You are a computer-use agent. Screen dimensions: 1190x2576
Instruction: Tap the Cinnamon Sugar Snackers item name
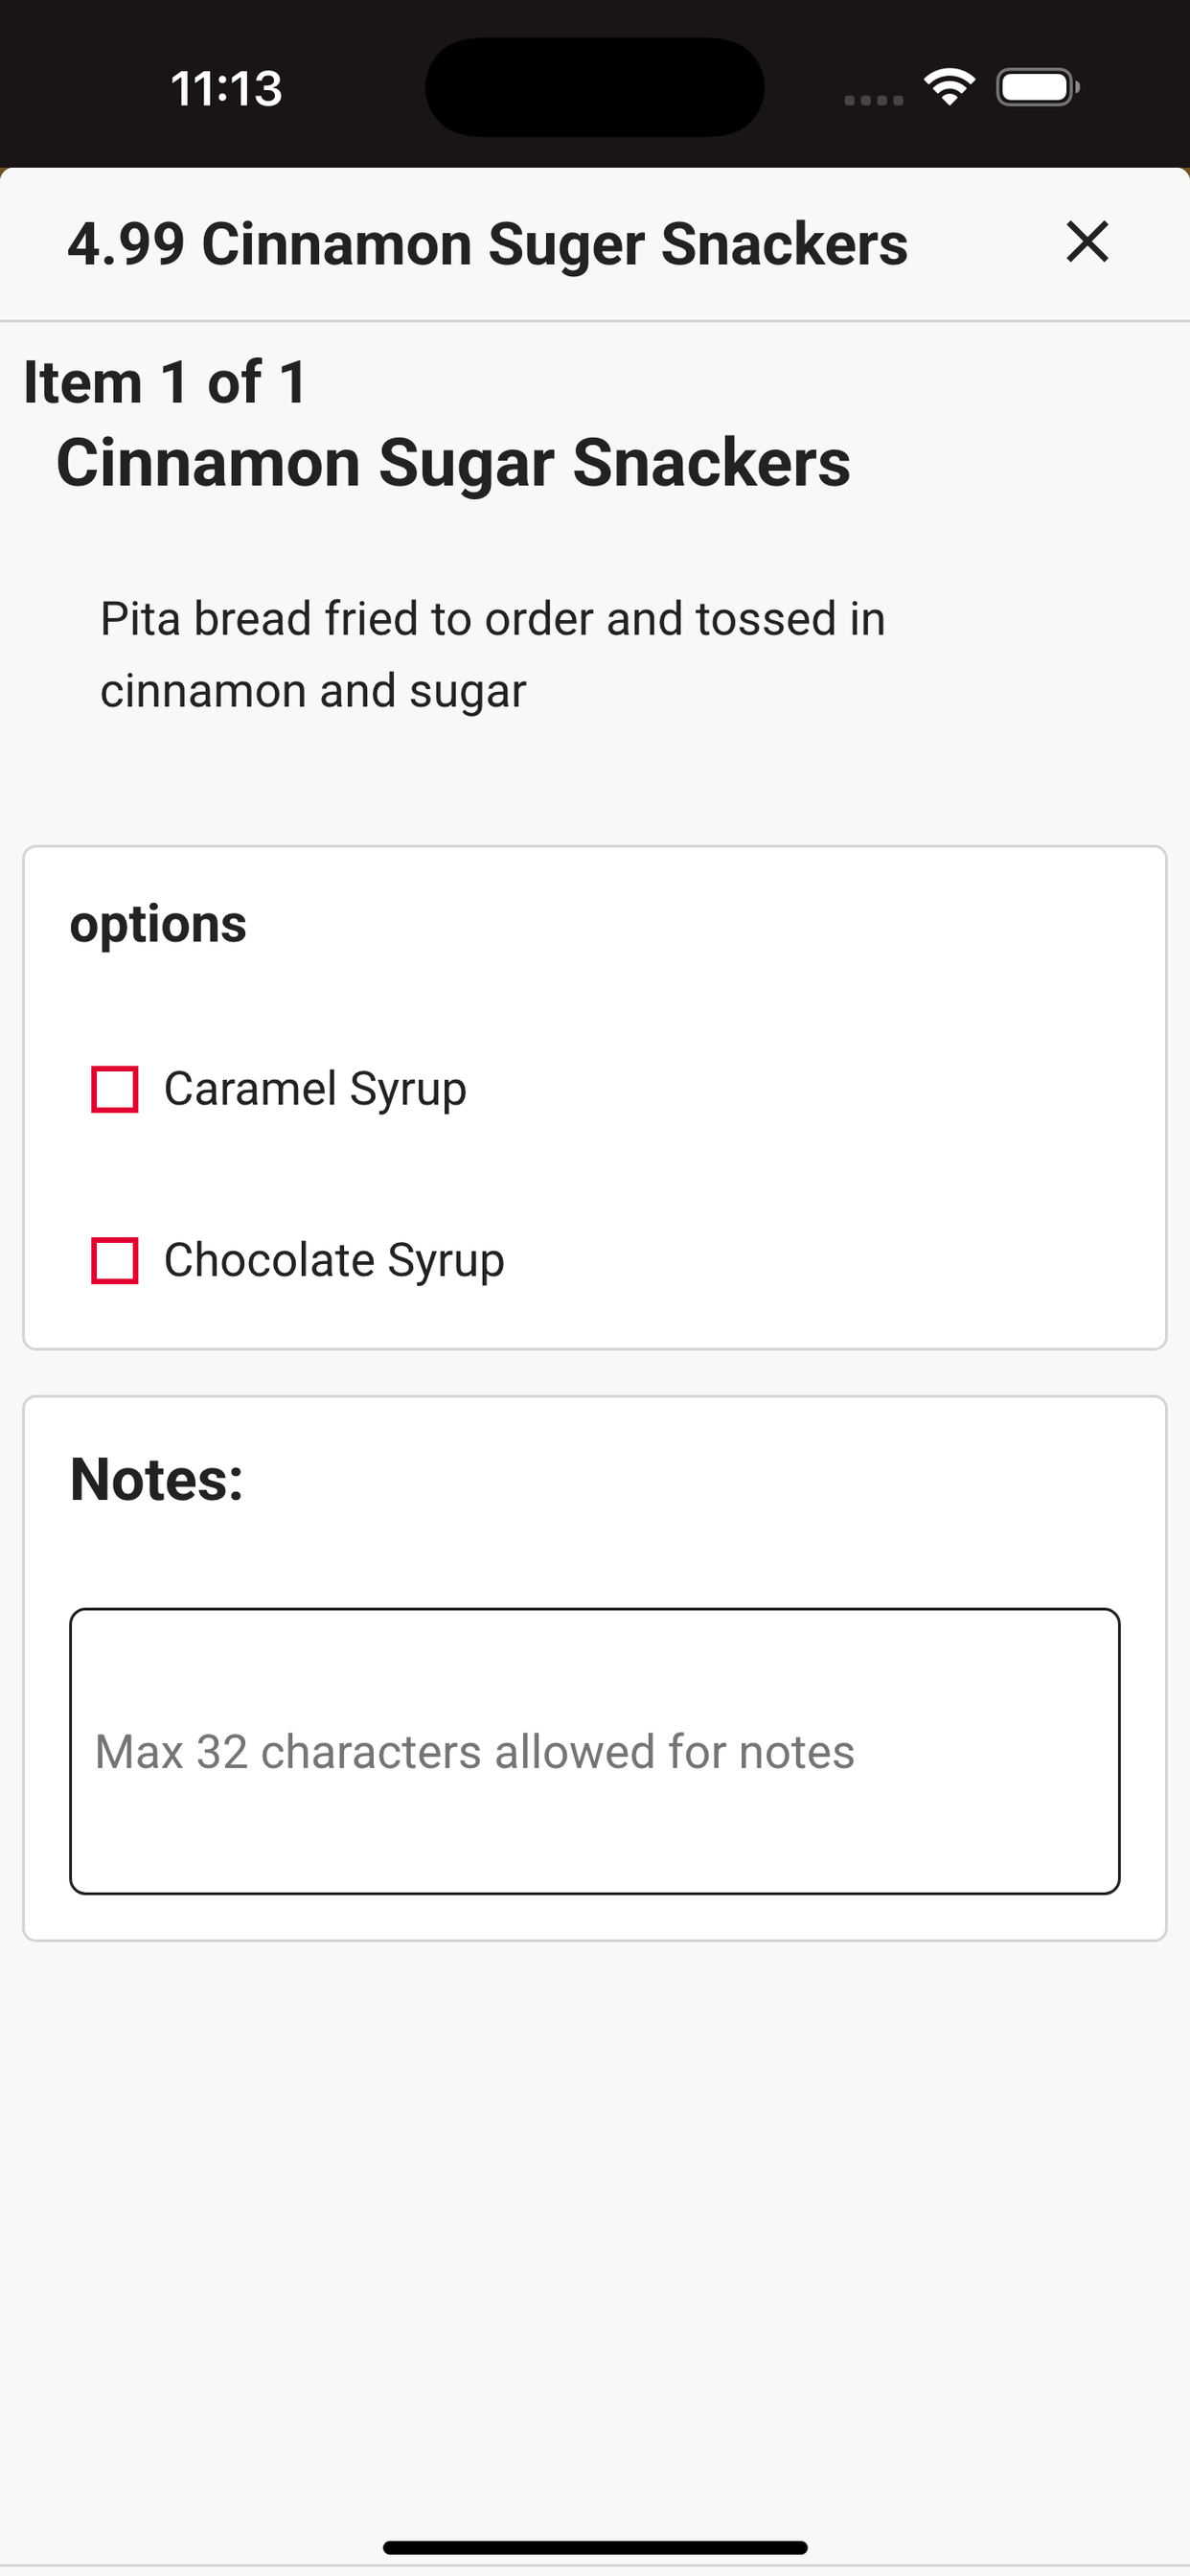click(453, 462)
